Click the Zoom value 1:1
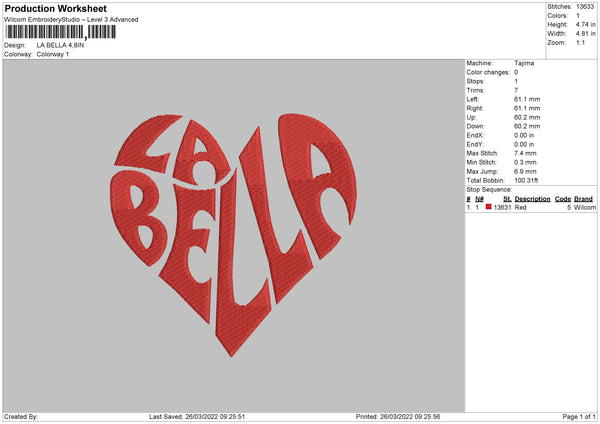This screenshot has width=600, height=424. point(580,43)
